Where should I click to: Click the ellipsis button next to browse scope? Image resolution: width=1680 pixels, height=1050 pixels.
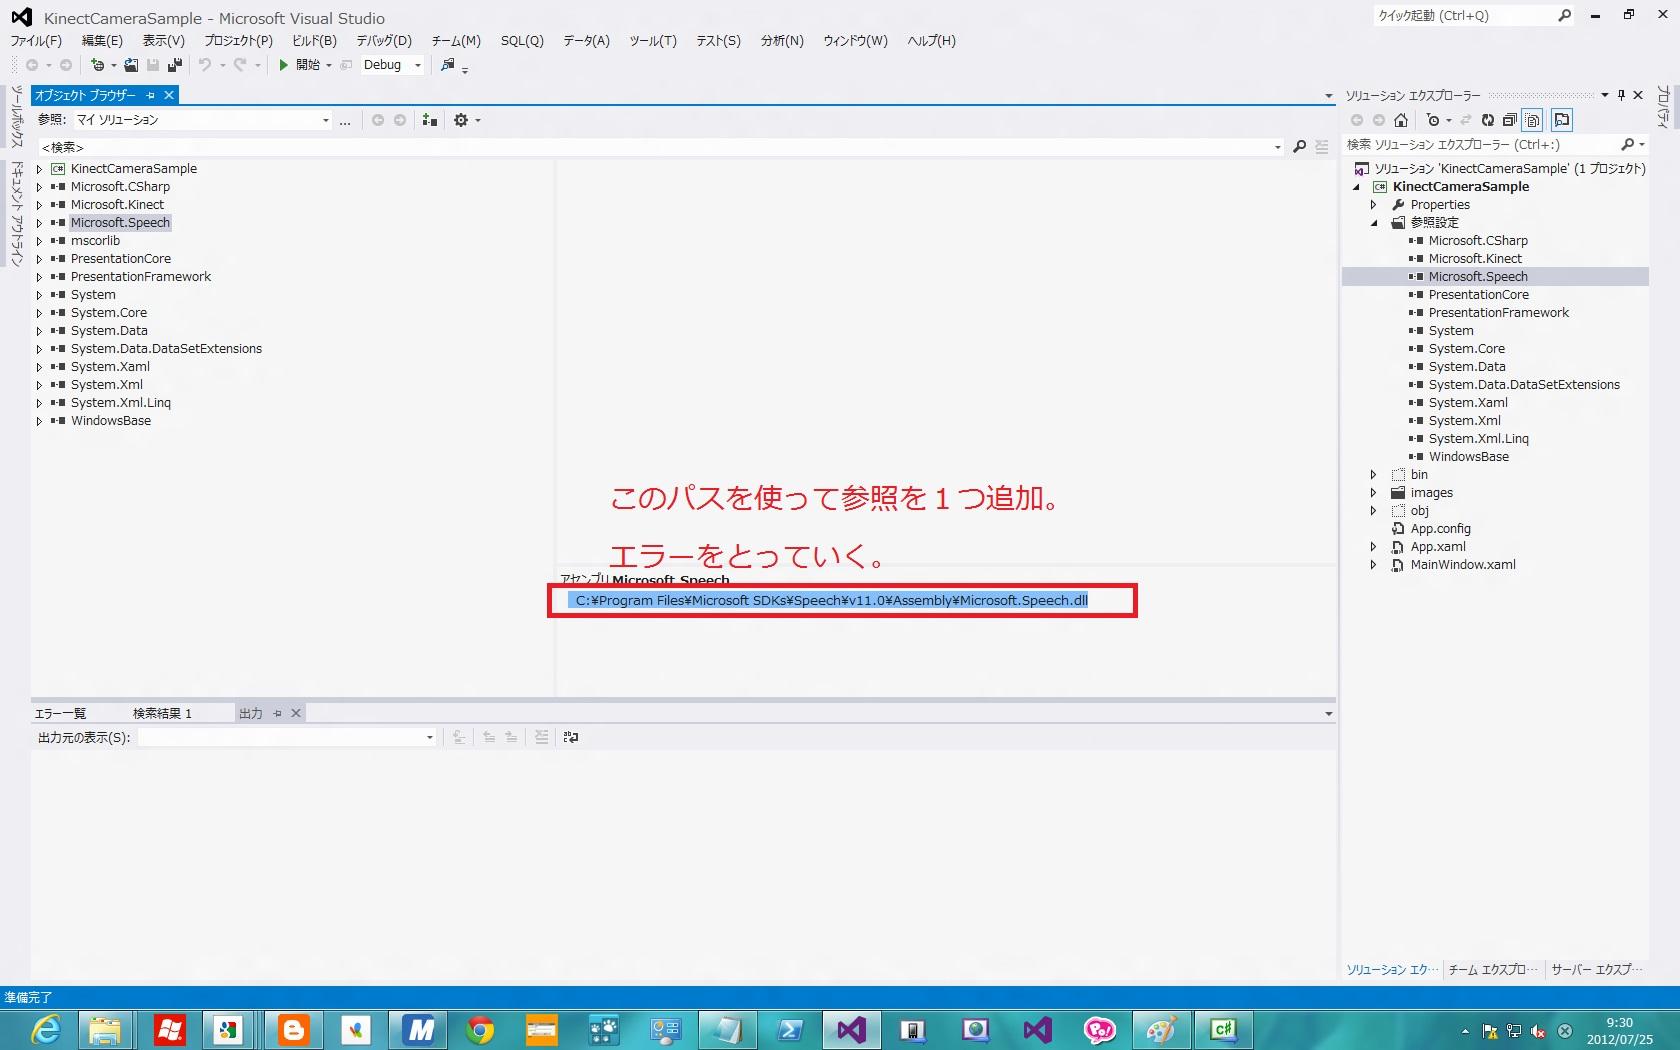point(345,120)
